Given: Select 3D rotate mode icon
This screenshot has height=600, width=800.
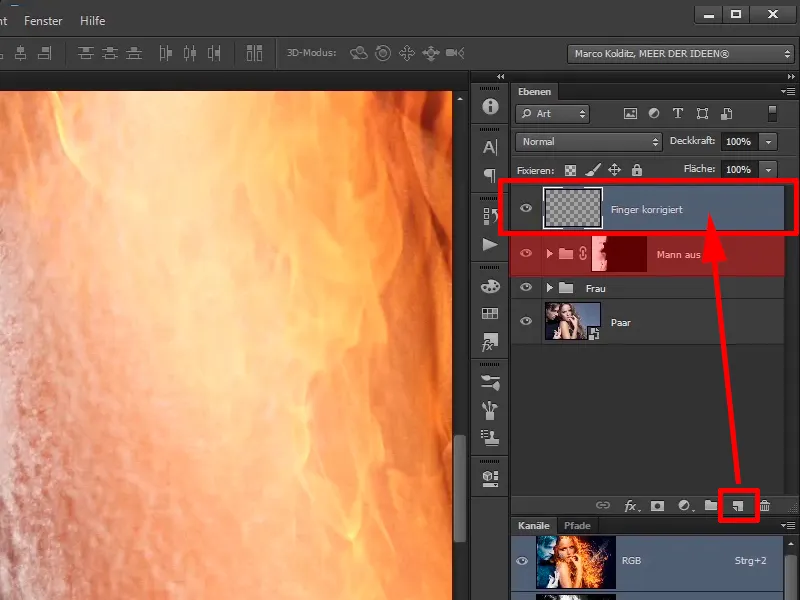Looking at the screenshot, I should [x=359, y=53].
